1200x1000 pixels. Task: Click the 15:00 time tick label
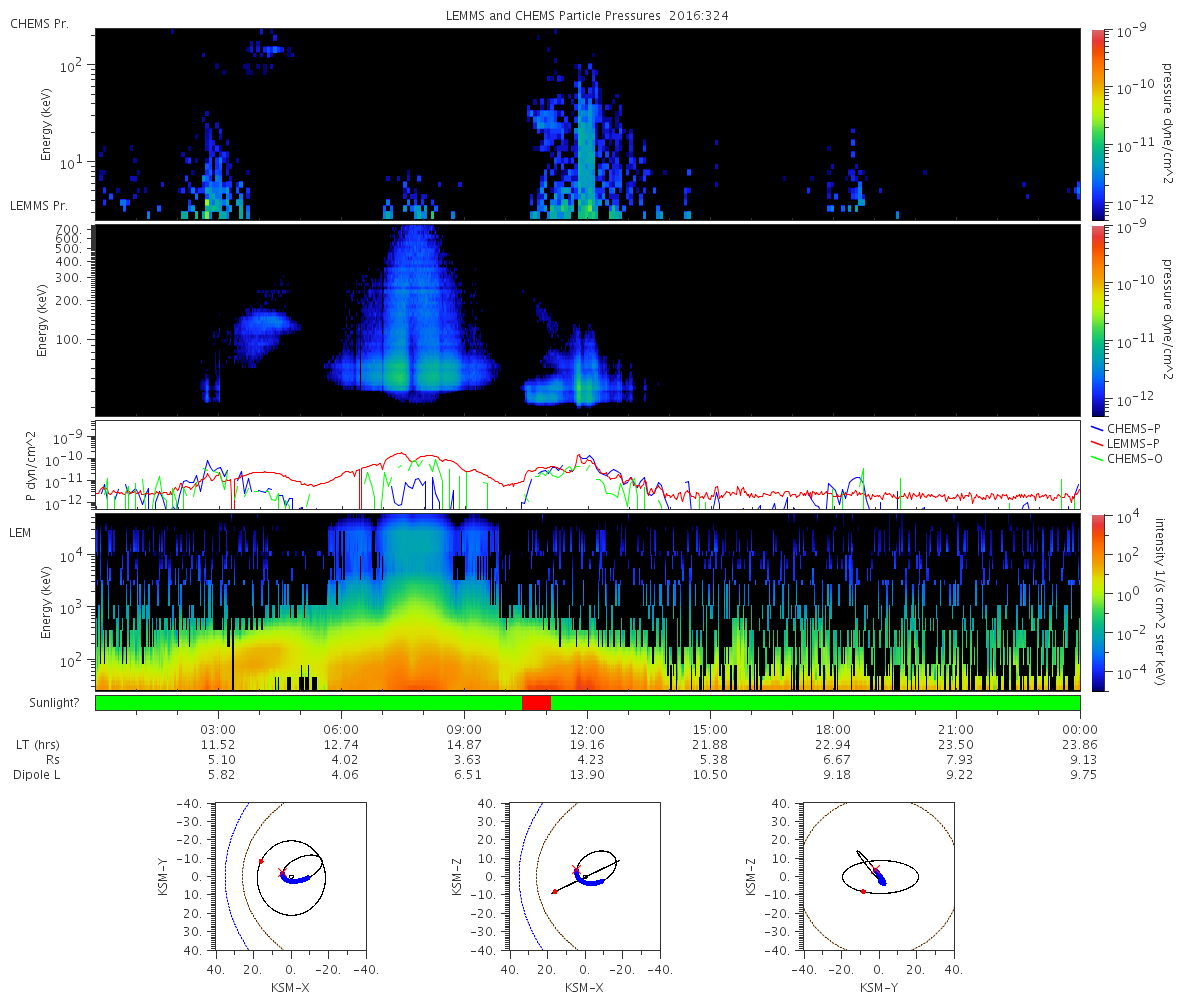pyautogui.click(x=710, y=730)
